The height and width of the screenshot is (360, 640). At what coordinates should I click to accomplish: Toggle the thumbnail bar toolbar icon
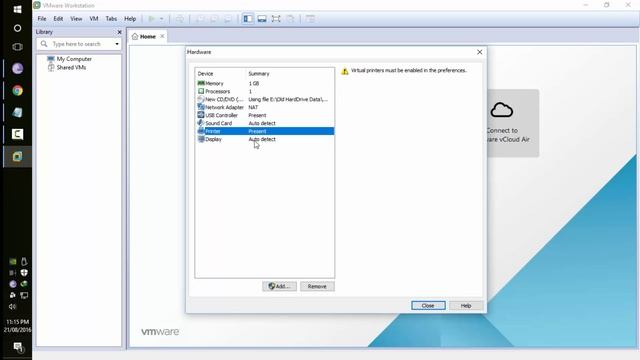tap(262, 19)
